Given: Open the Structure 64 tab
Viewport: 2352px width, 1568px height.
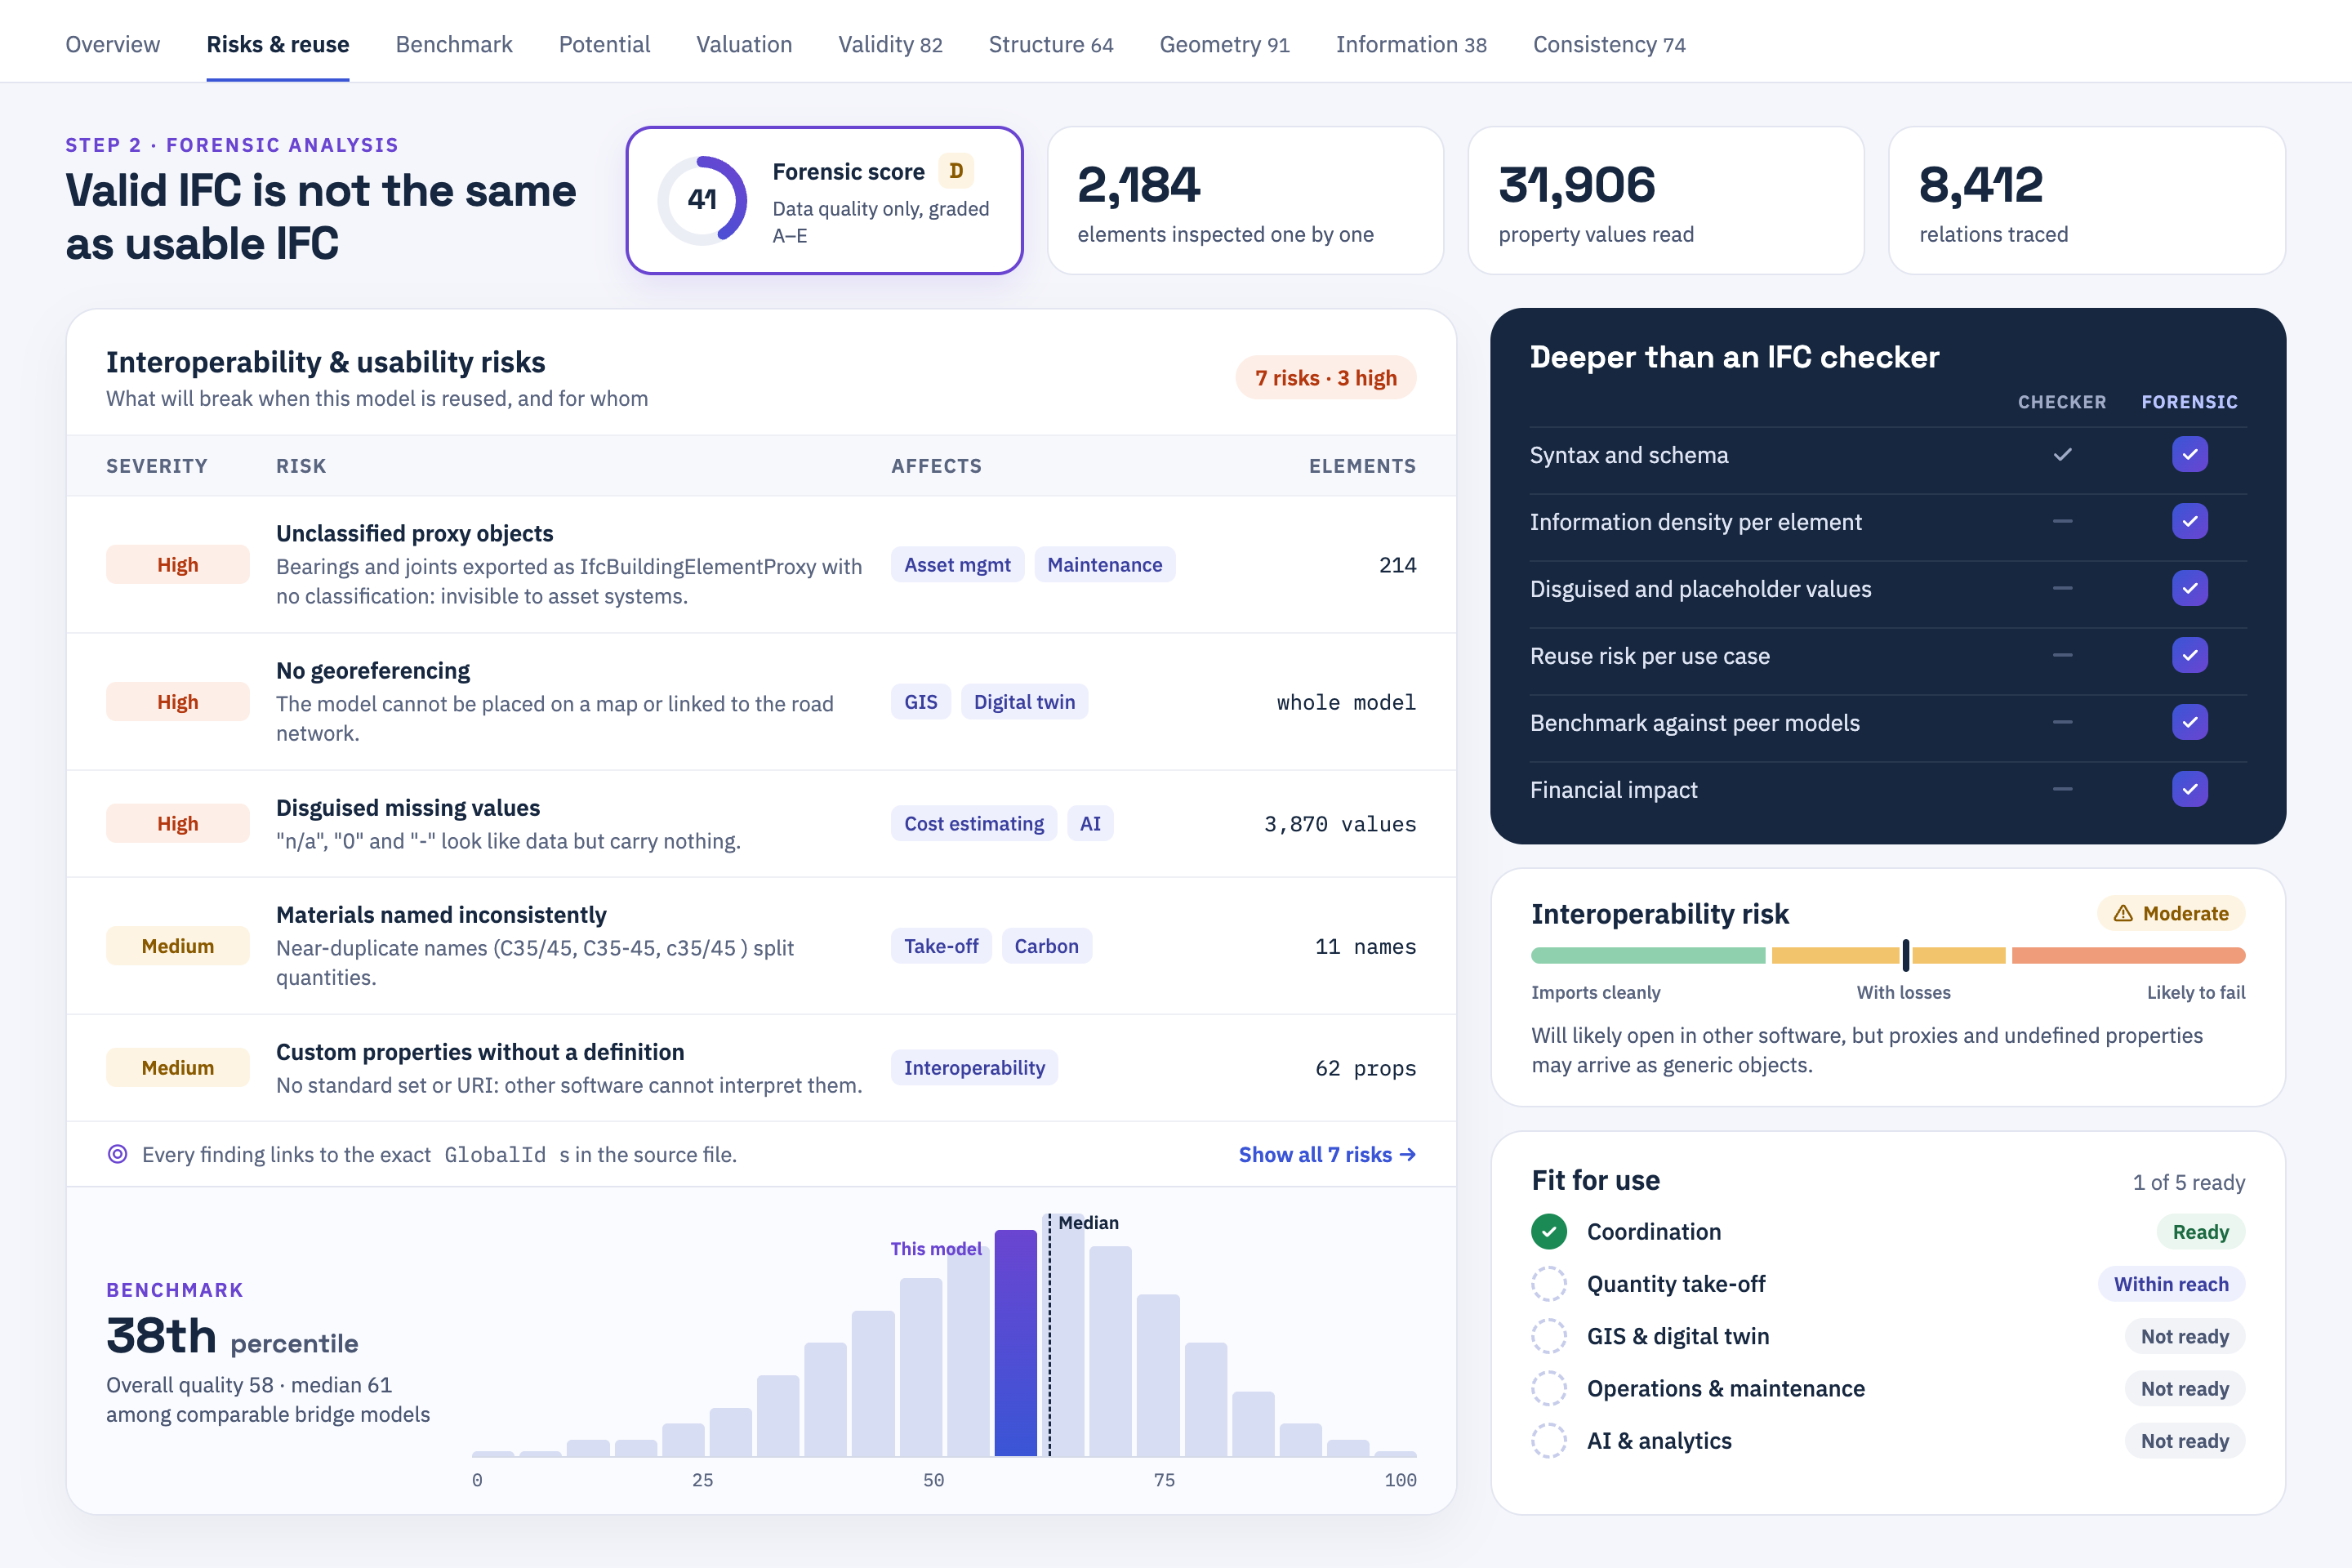Looking at the screenshot, I should click(1051, 44).
